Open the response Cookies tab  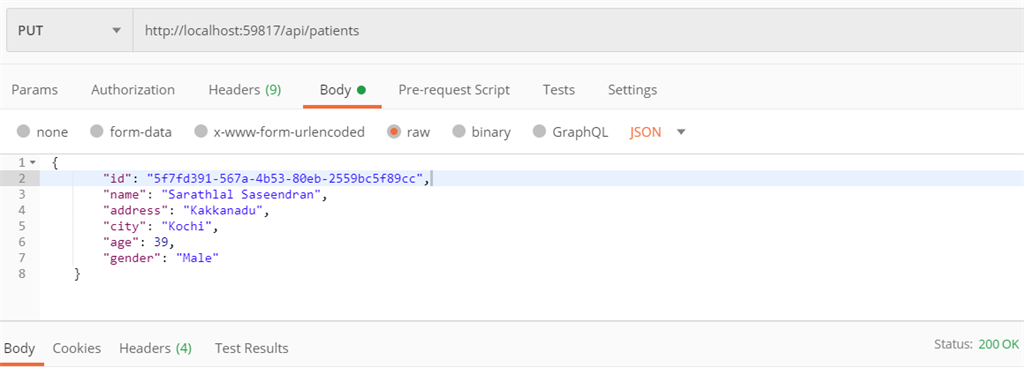[x=77, y=348]
